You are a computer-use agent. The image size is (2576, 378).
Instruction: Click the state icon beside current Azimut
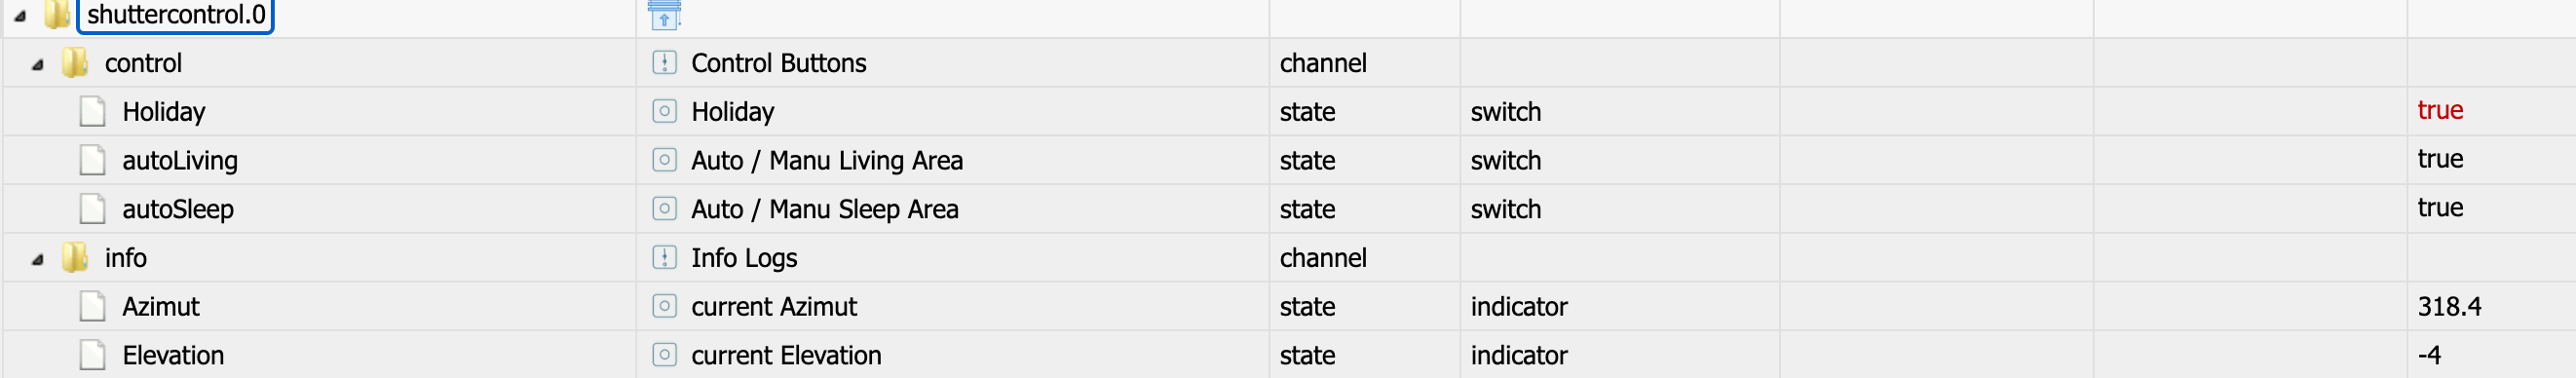click(664, 306)
